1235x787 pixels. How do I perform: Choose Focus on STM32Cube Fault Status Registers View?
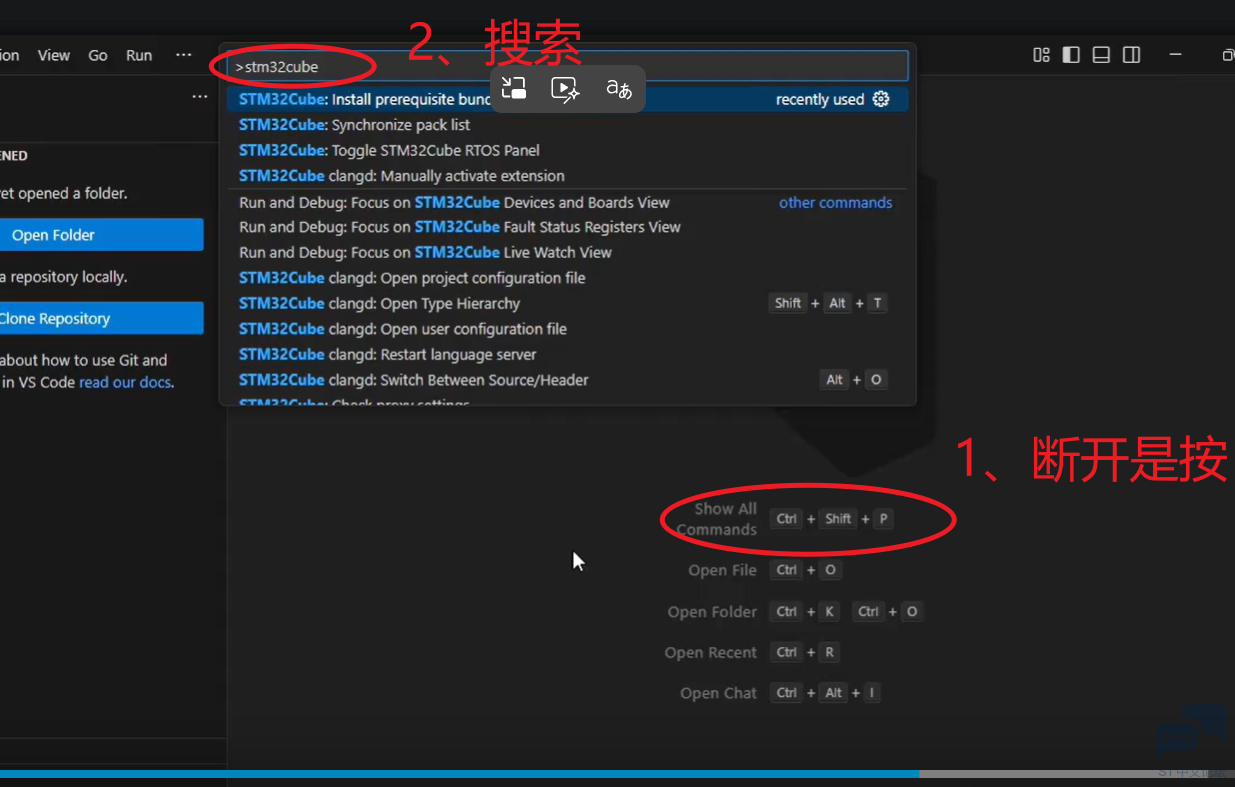(567, 227)
